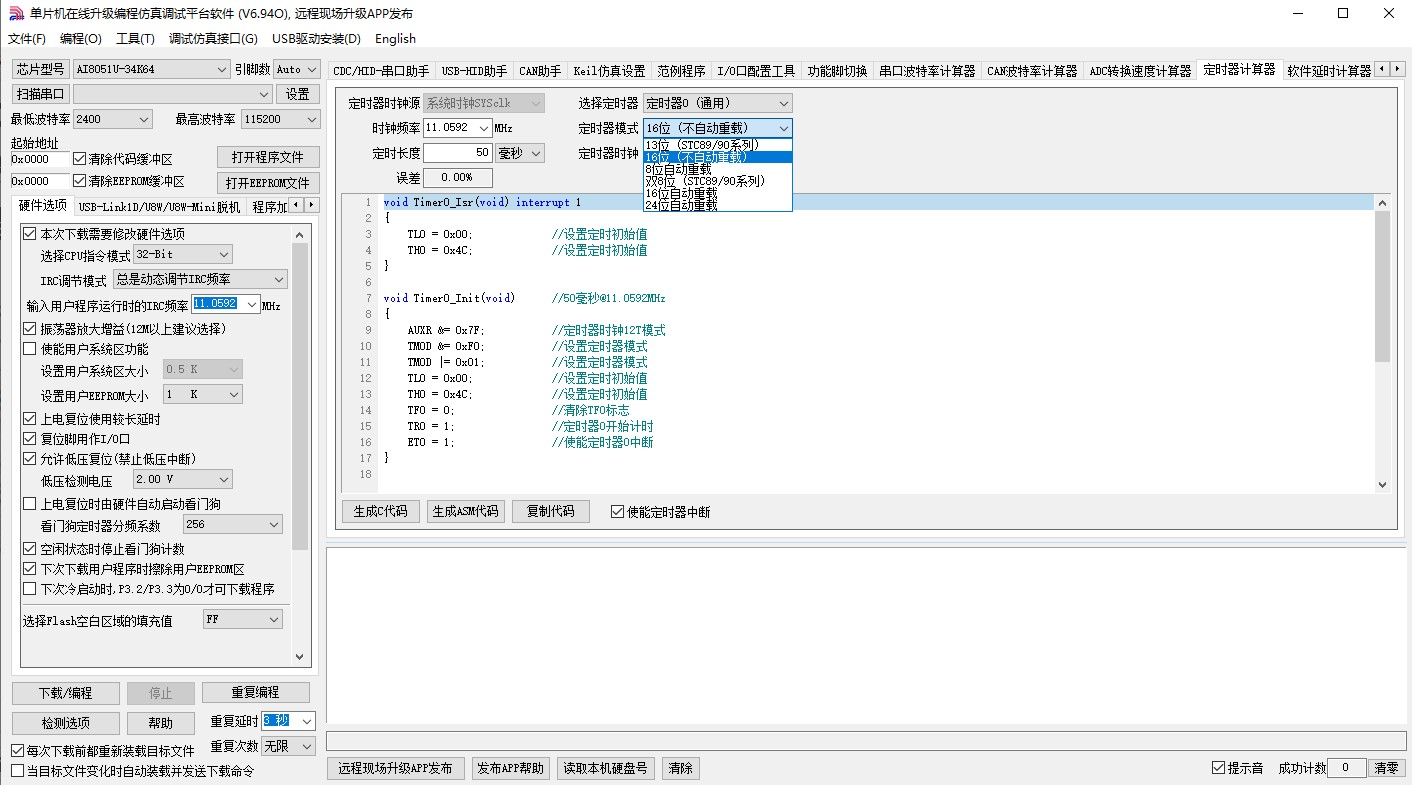Enable '上电复位时由硬件自动启动看门狗' checkbox
This screenshot has width=1412, height=785.
pos(29,504)
